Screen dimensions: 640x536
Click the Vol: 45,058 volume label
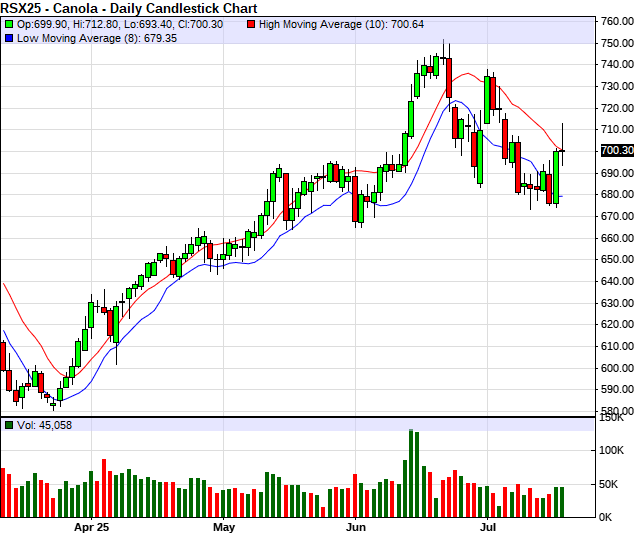43,425
